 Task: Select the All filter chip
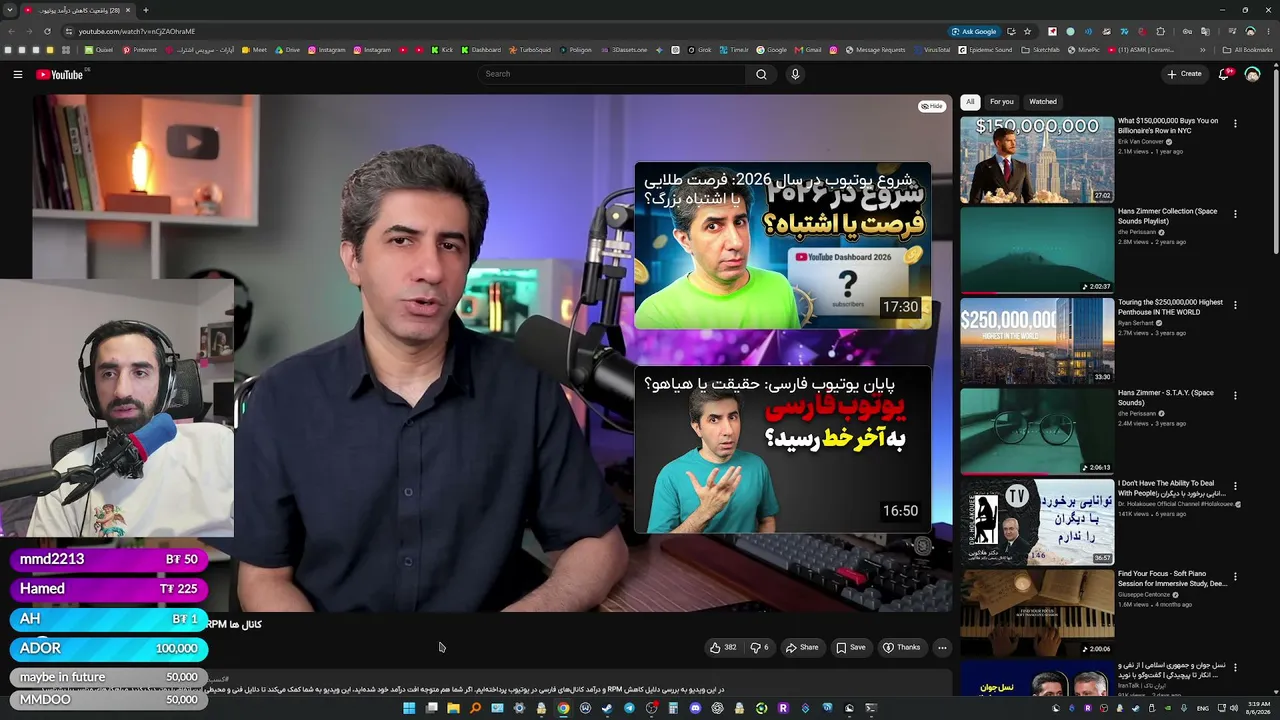coord(970,102)
